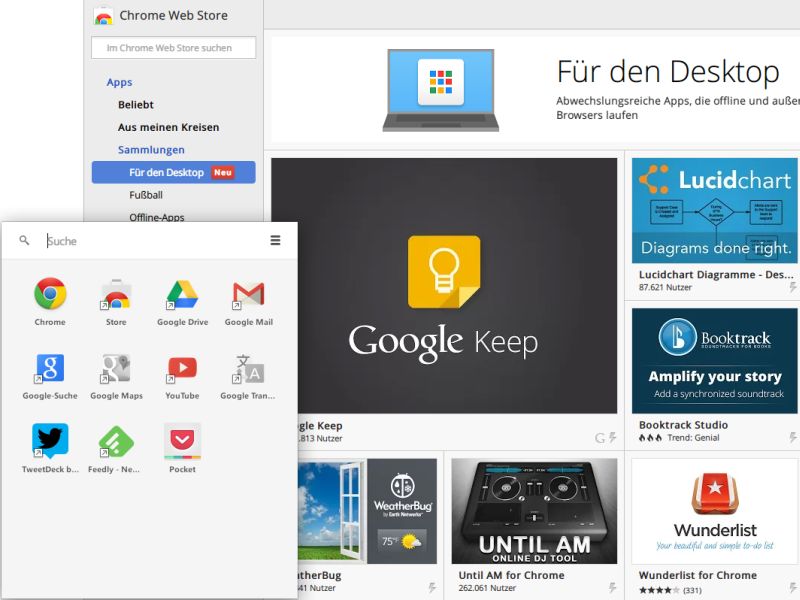This screenshot has height=600, width=800.
Task: Open the Booktrack Studio thumbnail
Action: [x=714, y=361]
